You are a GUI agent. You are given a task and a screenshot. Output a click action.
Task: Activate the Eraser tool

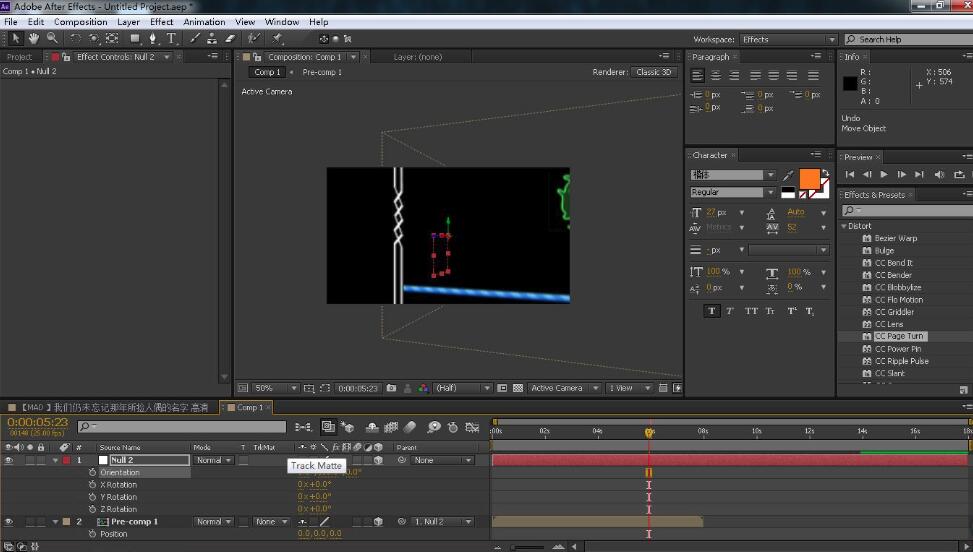[230, 39]
